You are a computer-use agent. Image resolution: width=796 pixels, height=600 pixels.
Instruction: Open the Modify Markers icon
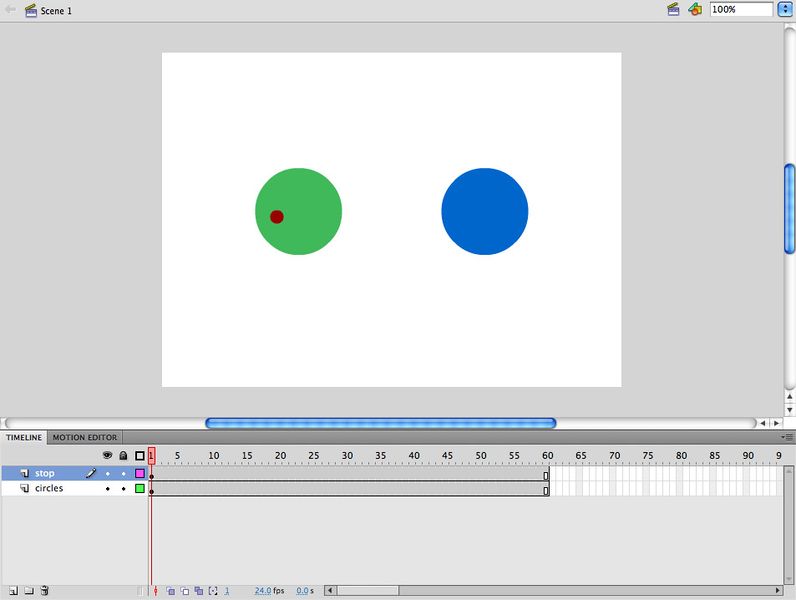point(213,591)
